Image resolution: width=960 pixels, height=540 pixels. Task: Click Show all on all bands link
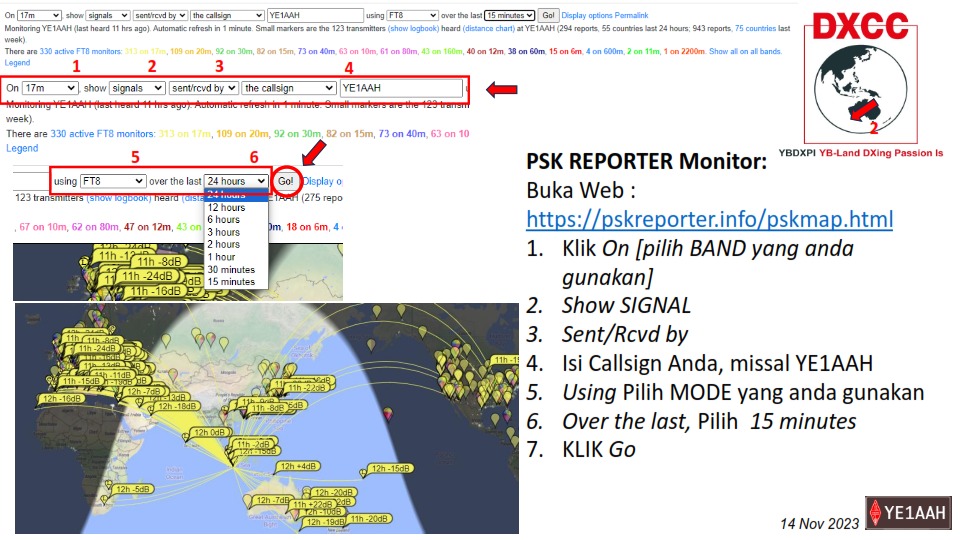(x=745, y=51)
